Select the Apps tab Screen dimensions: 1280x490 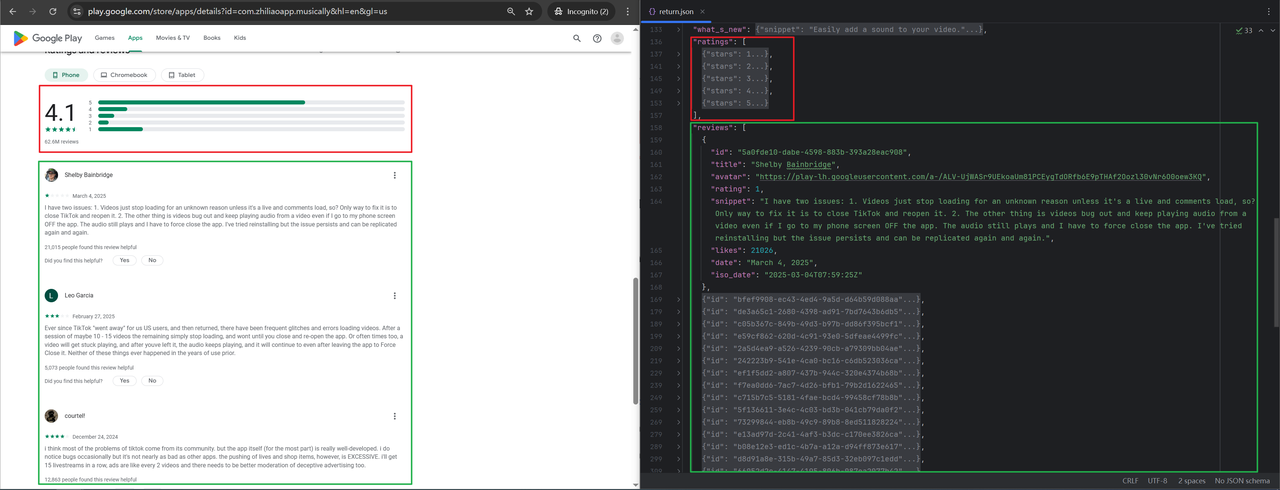(135, 38)
